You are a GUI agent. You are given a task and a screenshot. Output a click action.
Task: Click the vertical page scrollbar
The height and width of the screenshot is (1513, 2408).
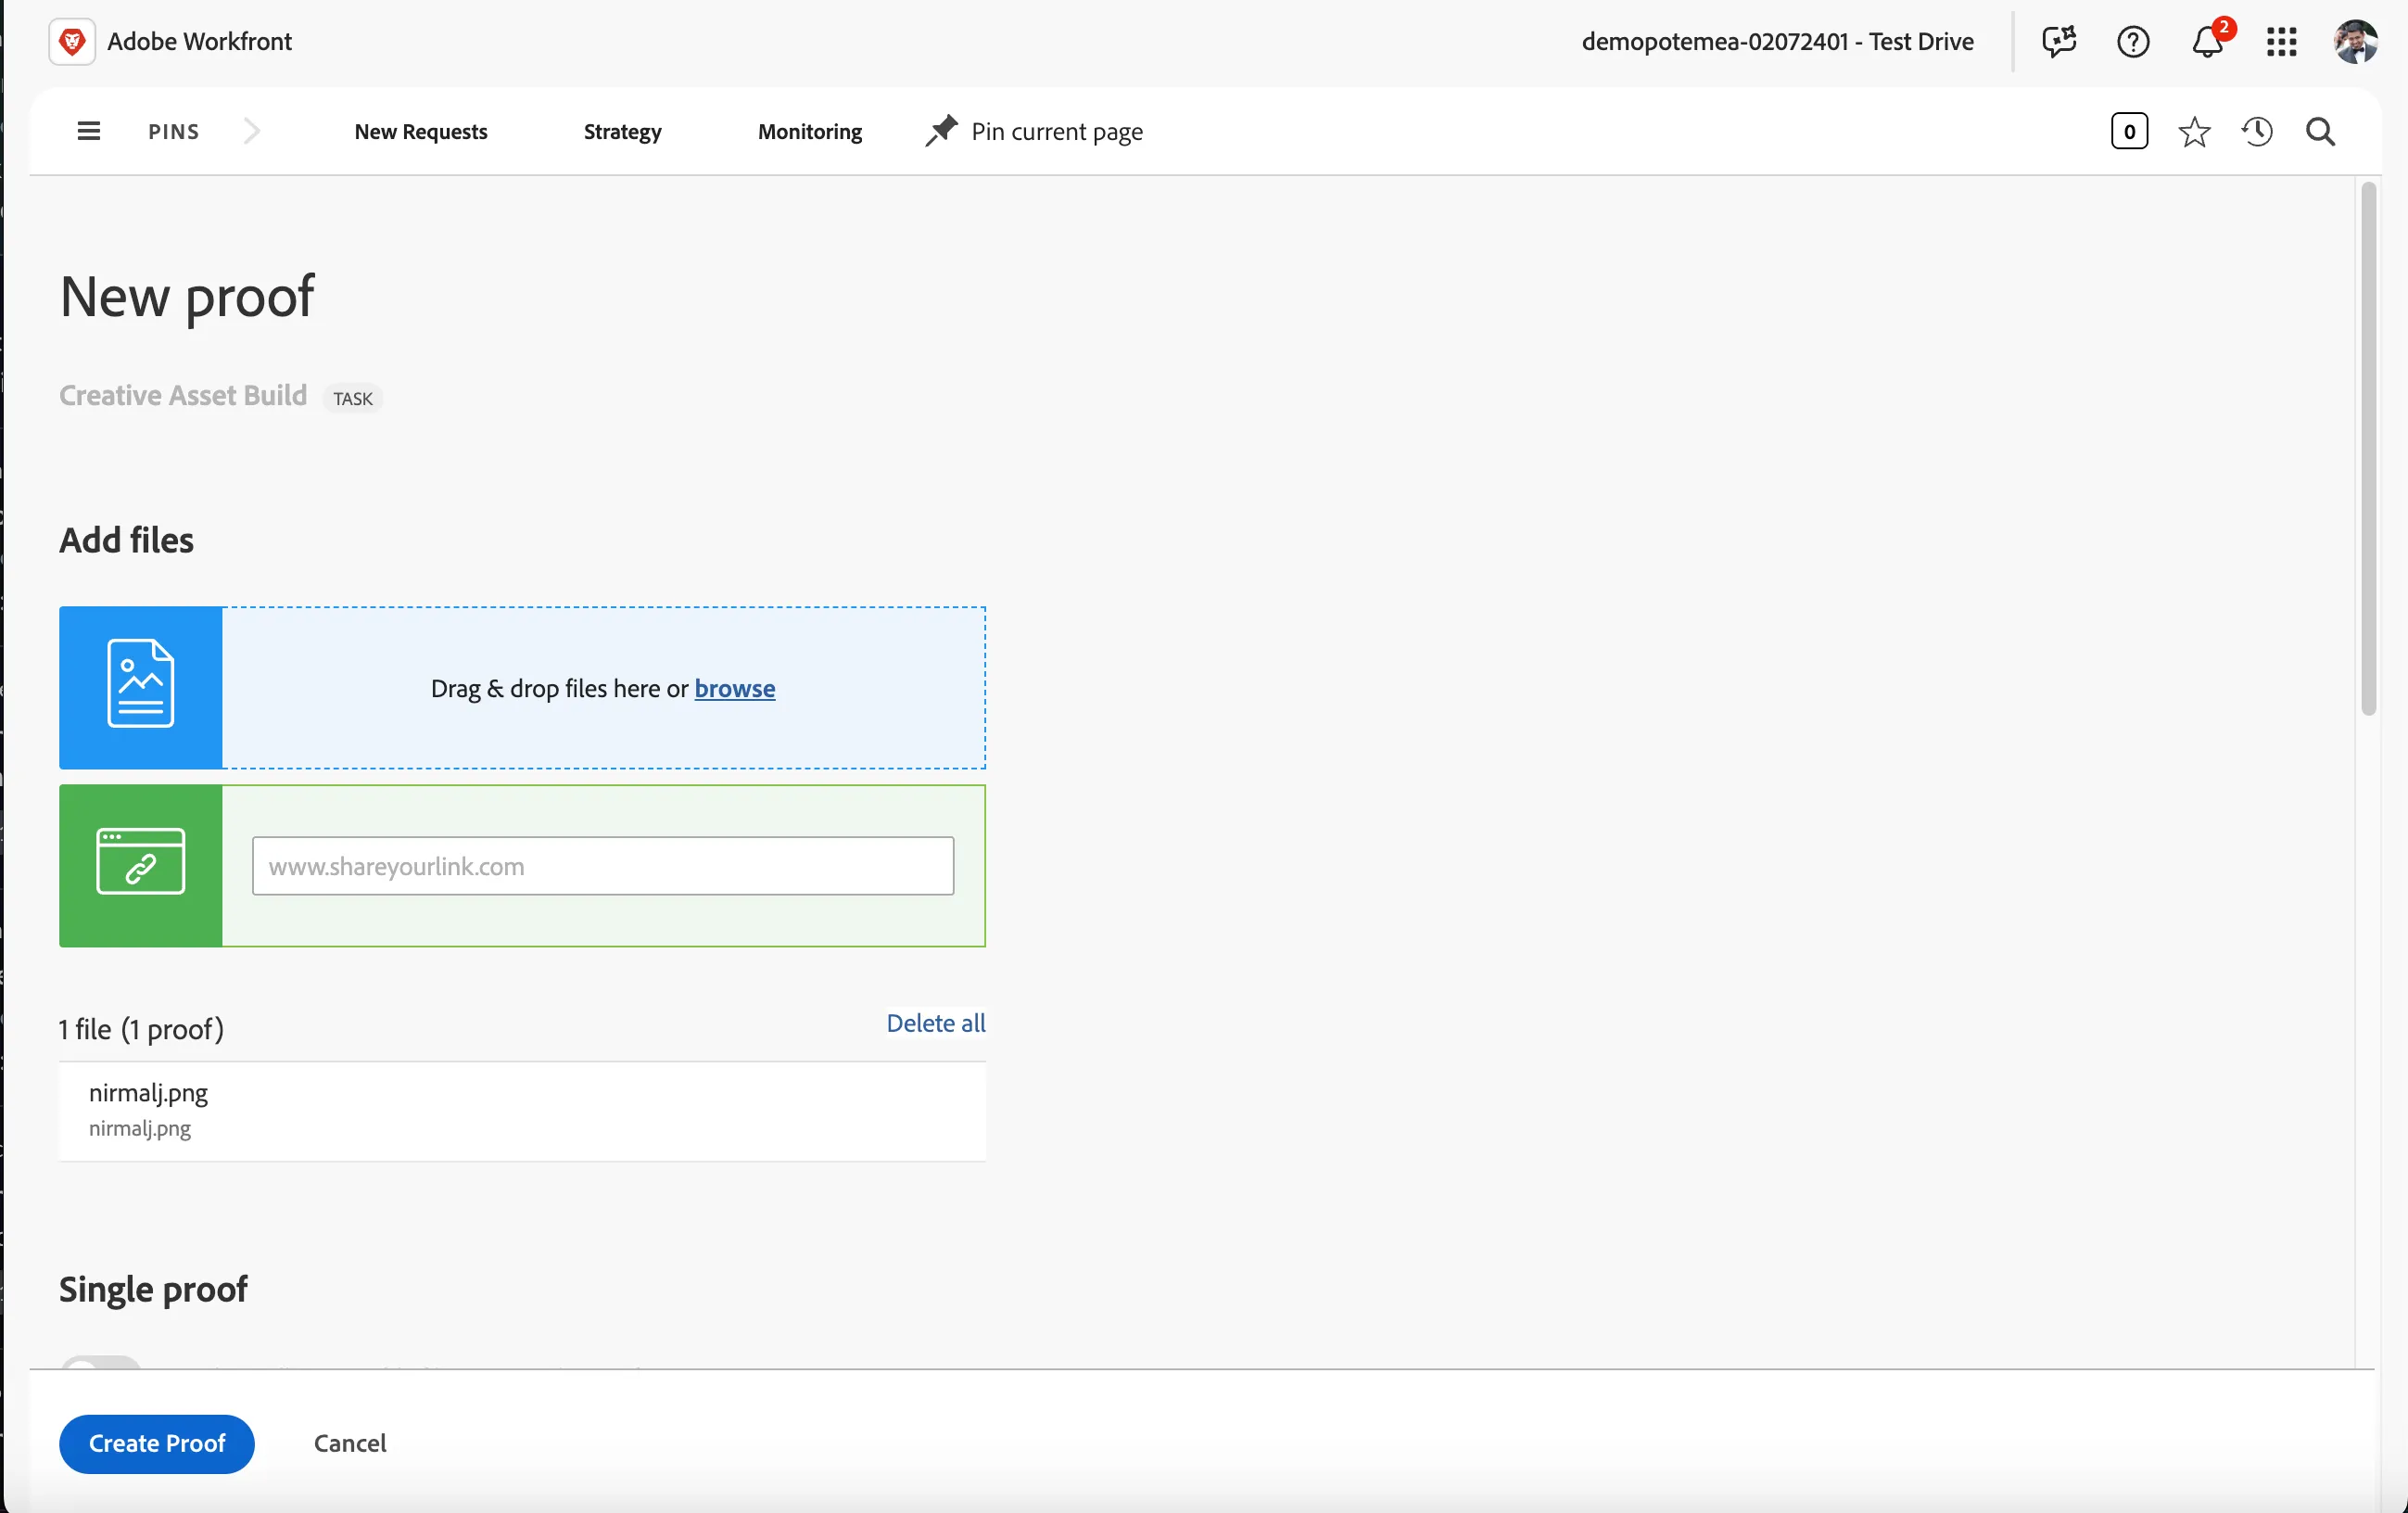2368,448
